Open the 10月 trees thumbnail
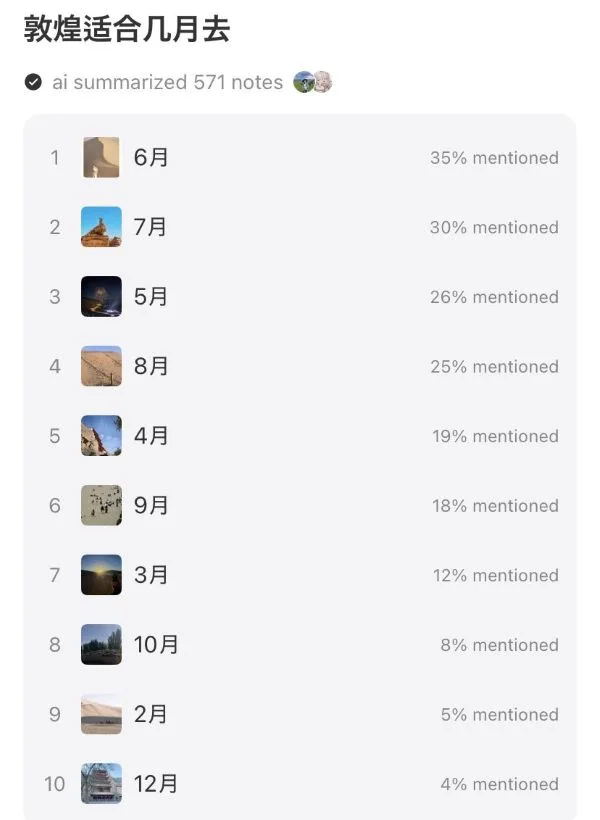600x820 pixels. 101,645
